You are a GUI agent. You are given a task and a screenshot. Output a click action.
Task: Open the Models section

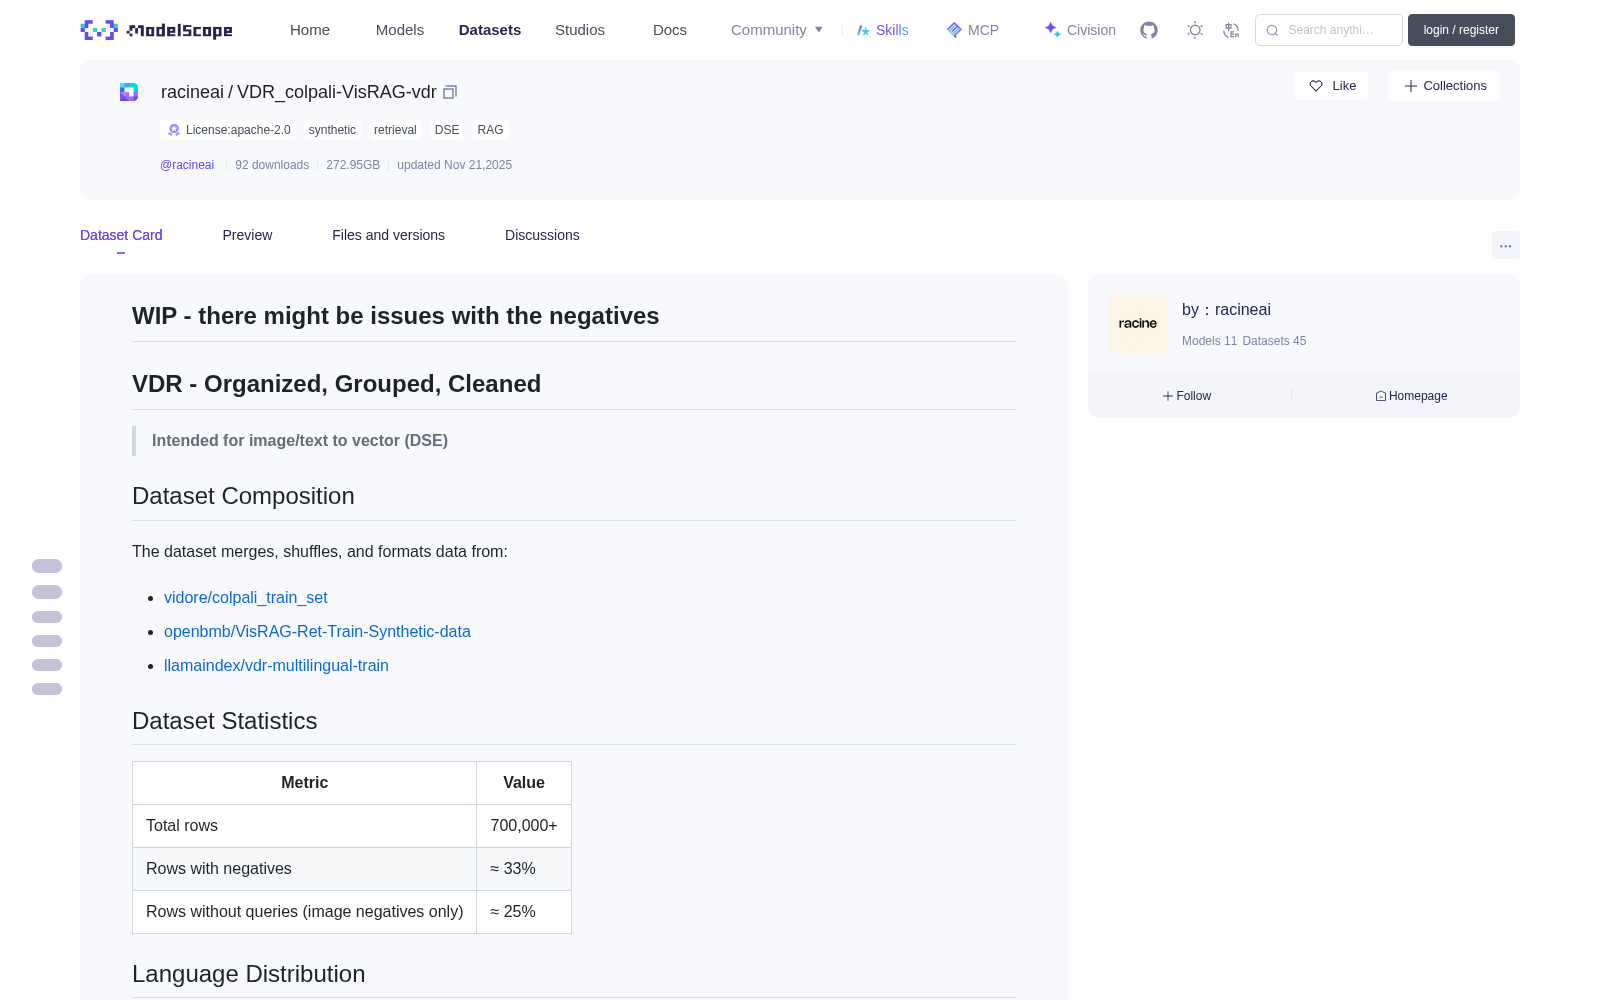coord(400,30)
